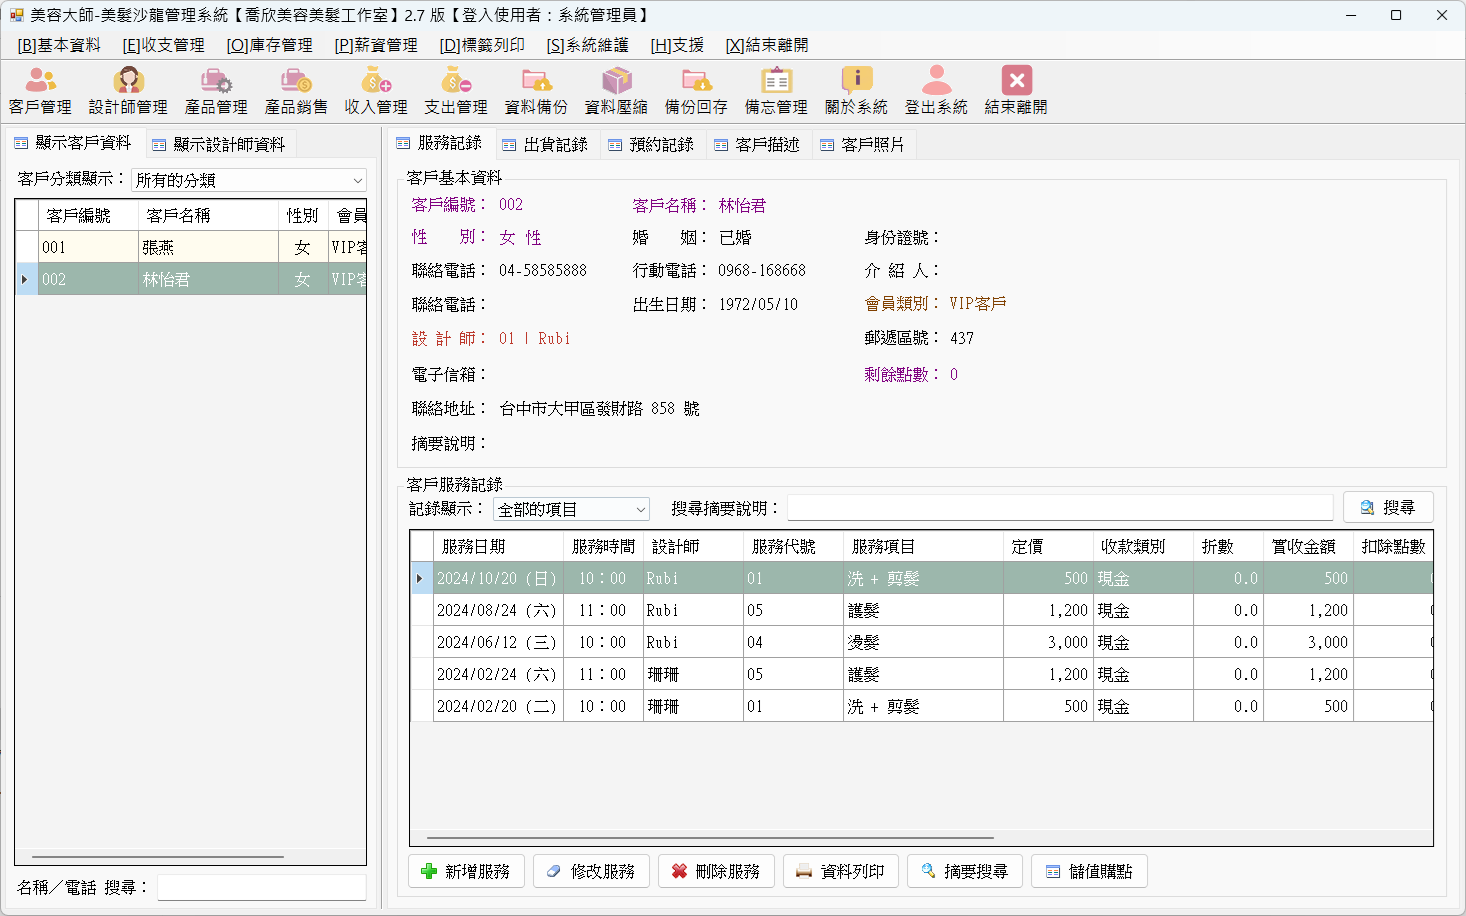
Task: Show 關於系統 about system icon
Action: (856, 91)
